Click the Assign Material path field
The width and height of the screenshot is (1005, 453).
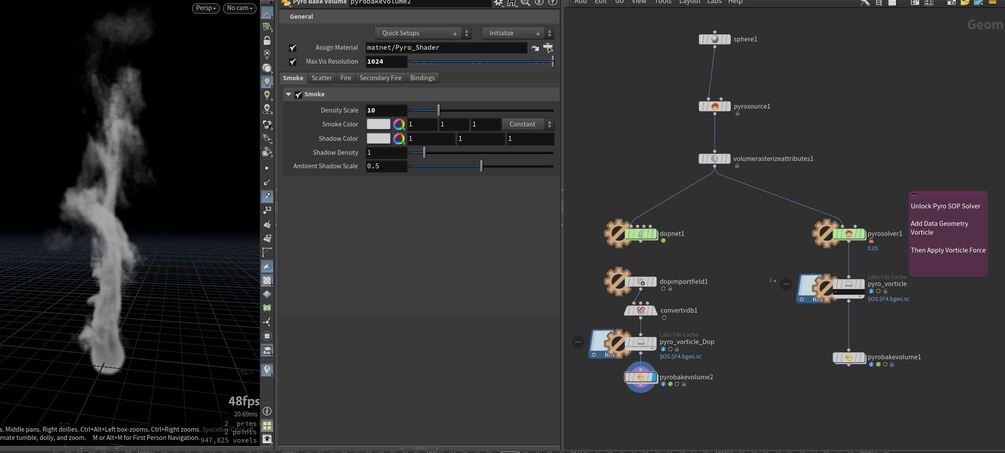click(x=446, y=48)
